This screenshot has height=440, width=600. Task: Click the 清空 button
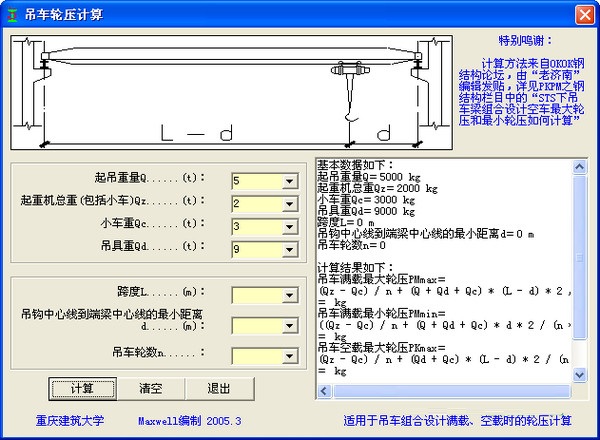coord(151,389)
